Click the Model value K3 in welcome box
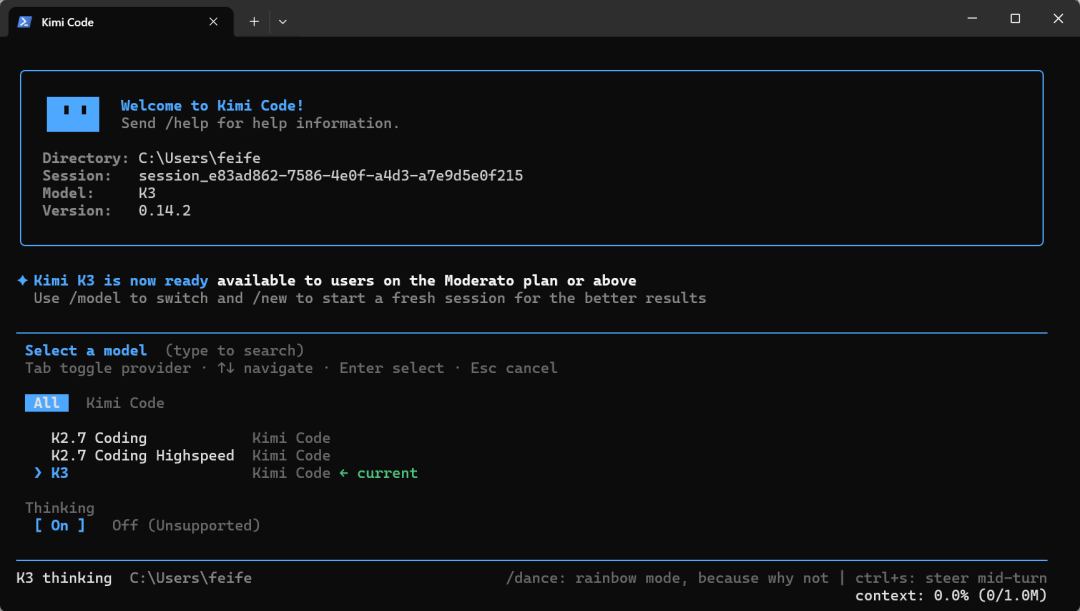The height and width of the screenshot is (611, 1080). (x=147, y=193)
